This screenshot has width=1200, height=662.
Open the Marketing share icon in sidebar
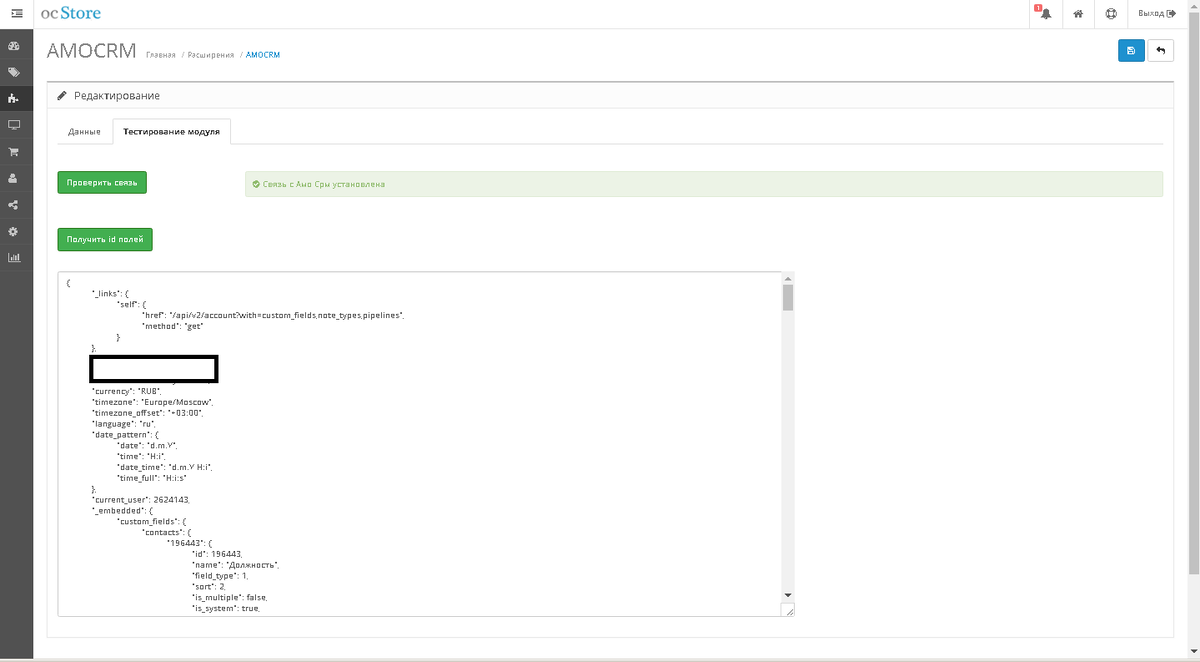(14, 205)
